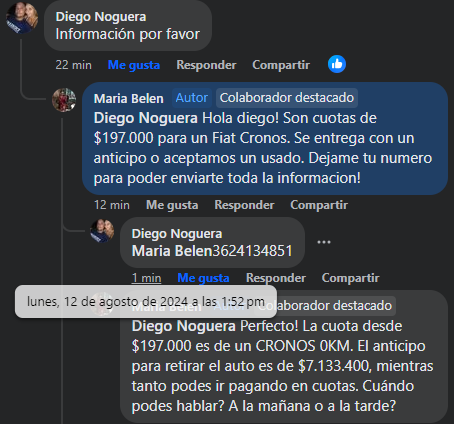Click Diego Noguera mention in 'Perfecto!' reply

pyautogui.click(x=184, y=326)
